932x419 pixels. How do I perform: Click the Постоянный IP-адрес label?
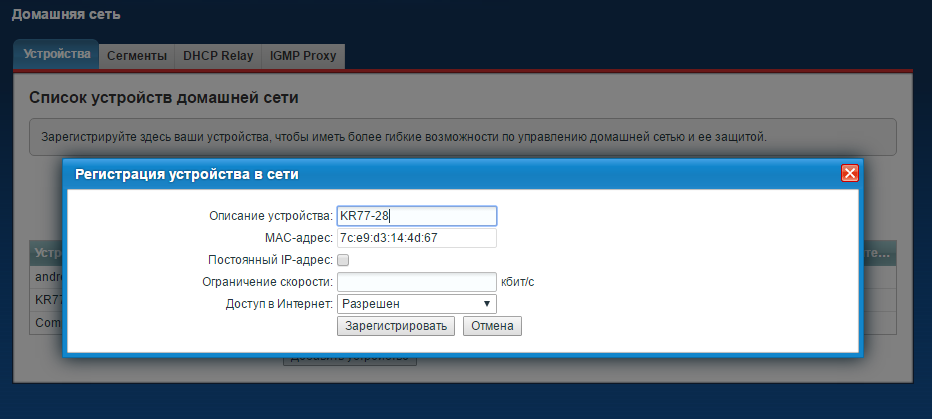pos(264,260)
